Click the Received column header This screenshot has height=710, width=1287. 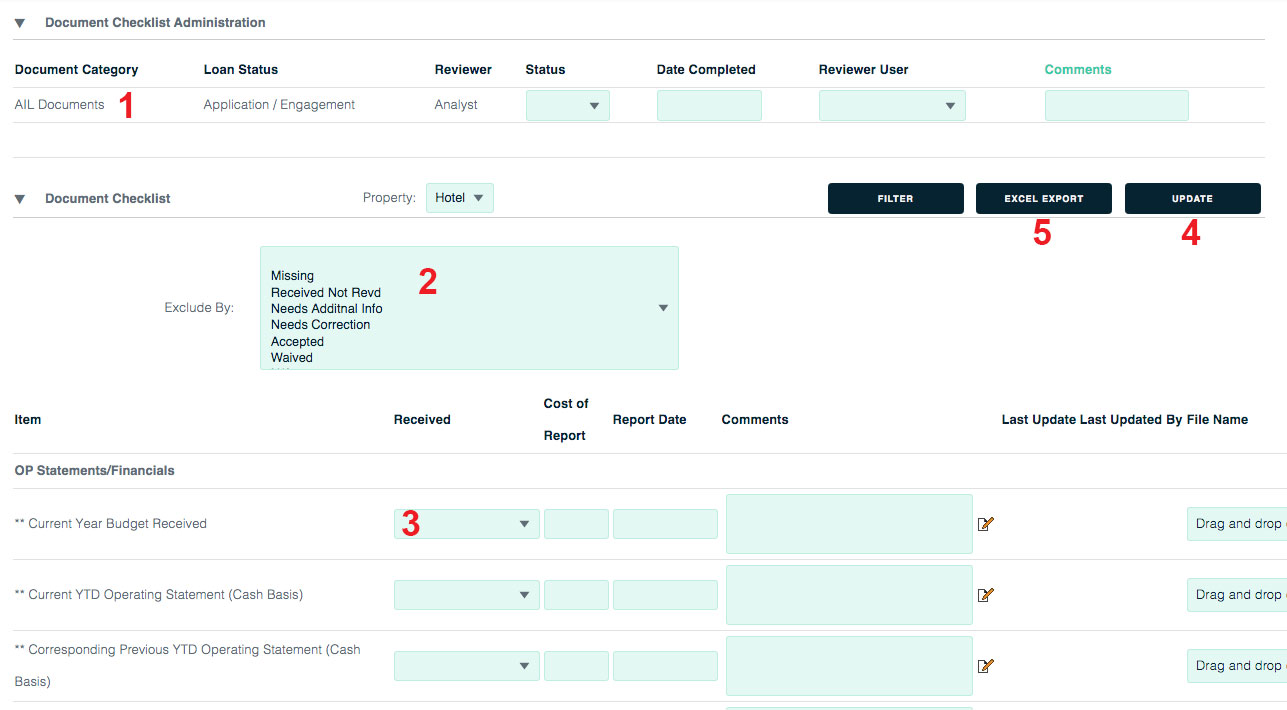pos(422,420)
